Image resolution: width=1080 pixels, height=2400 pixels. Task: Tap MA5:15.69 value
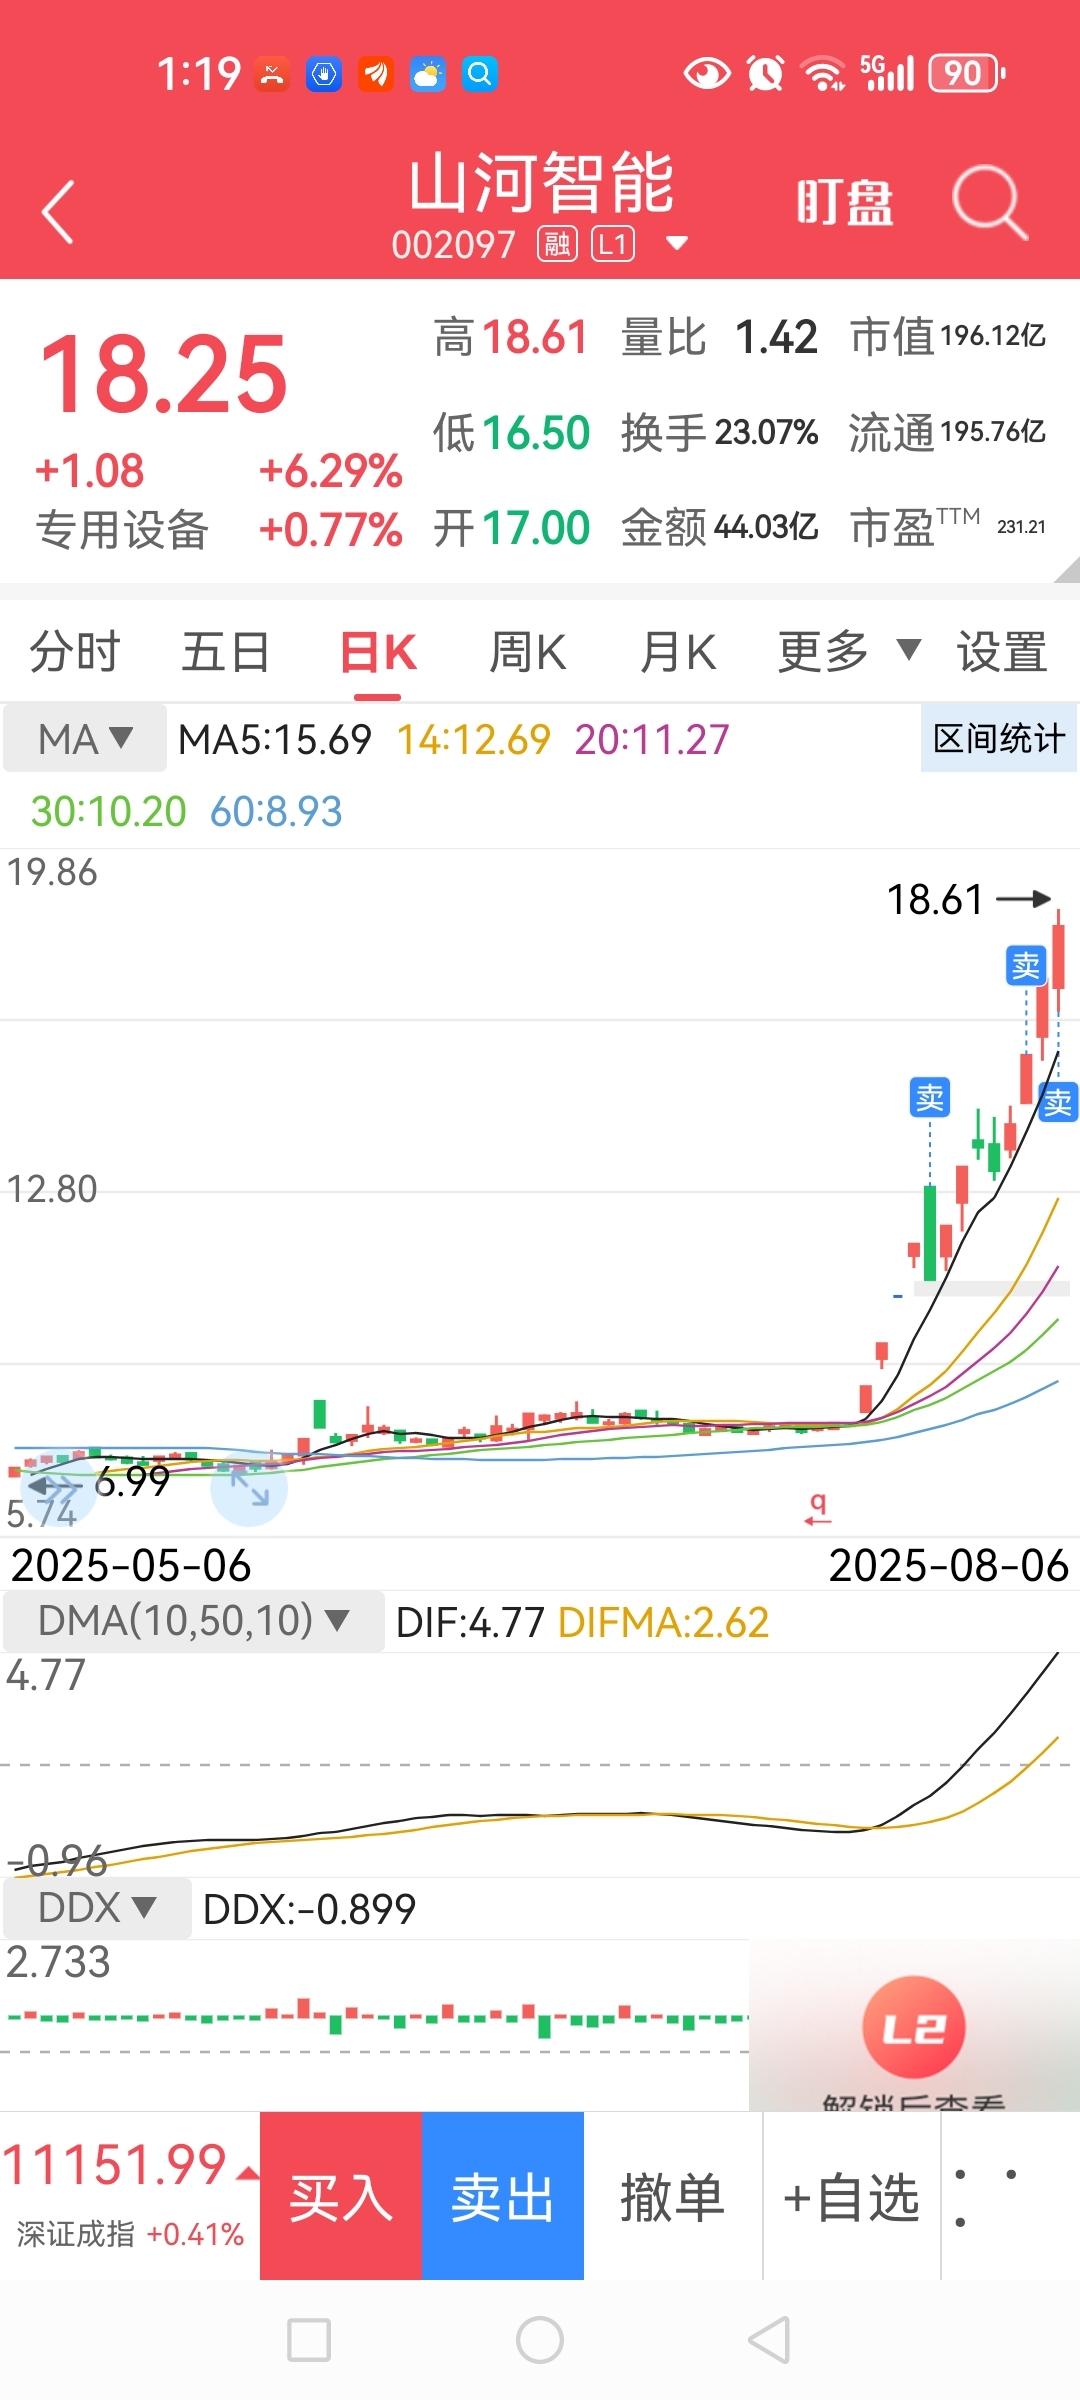pyautogui.click(x=275, y=740)
